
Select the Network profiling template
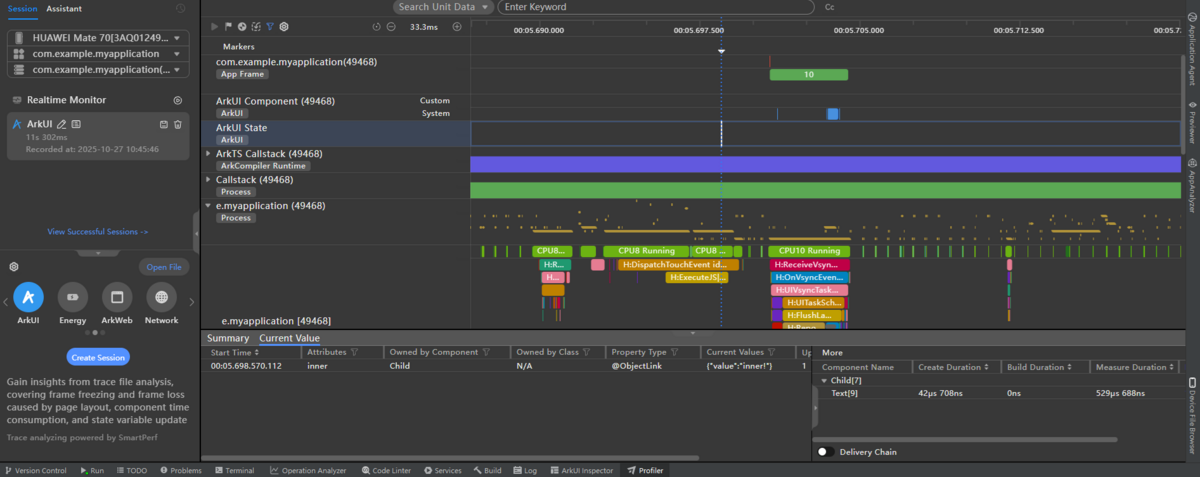coord(161,297)
